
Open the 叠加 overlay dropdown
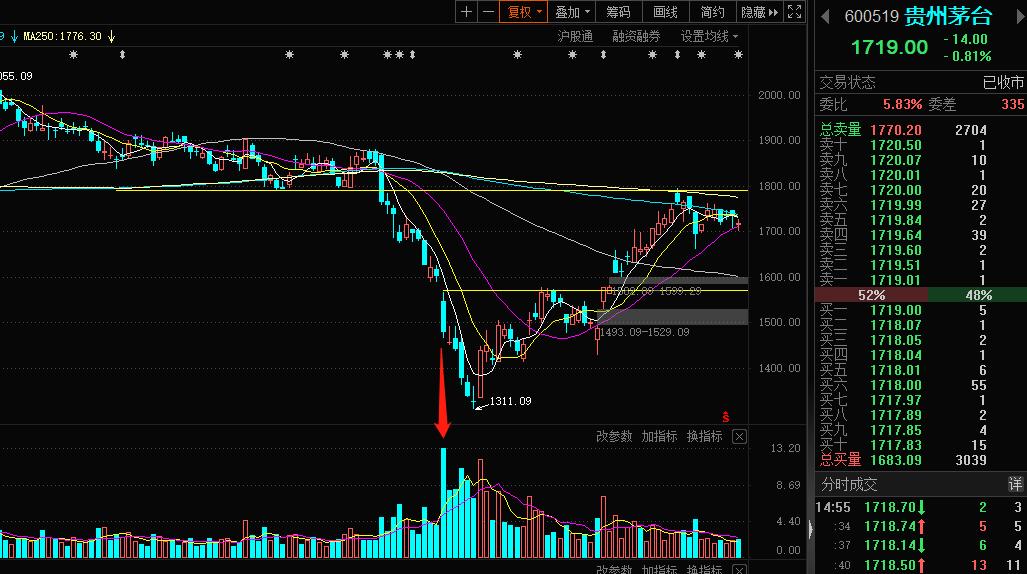(572, 12)
